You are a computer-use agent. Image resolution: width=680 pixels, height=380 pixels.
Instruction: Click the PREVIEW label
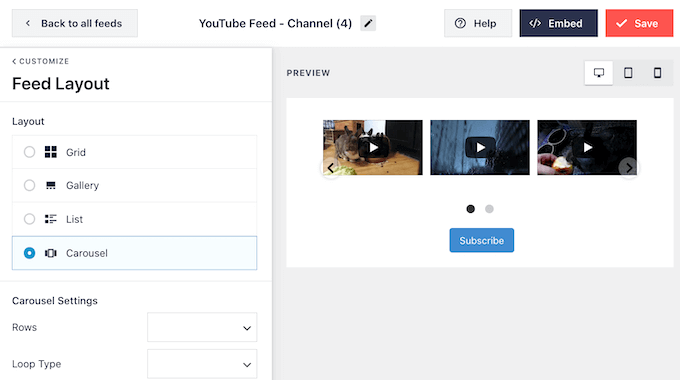pyautogui.click(x=308, y=73)
